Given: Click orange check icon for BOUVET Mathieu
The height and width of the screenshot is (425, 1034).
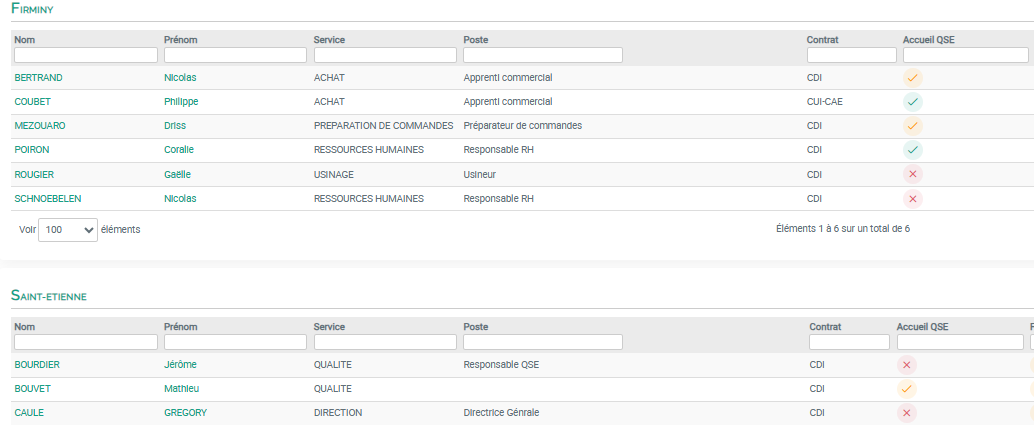Looking at the screenshot, I should coord(907,389).
